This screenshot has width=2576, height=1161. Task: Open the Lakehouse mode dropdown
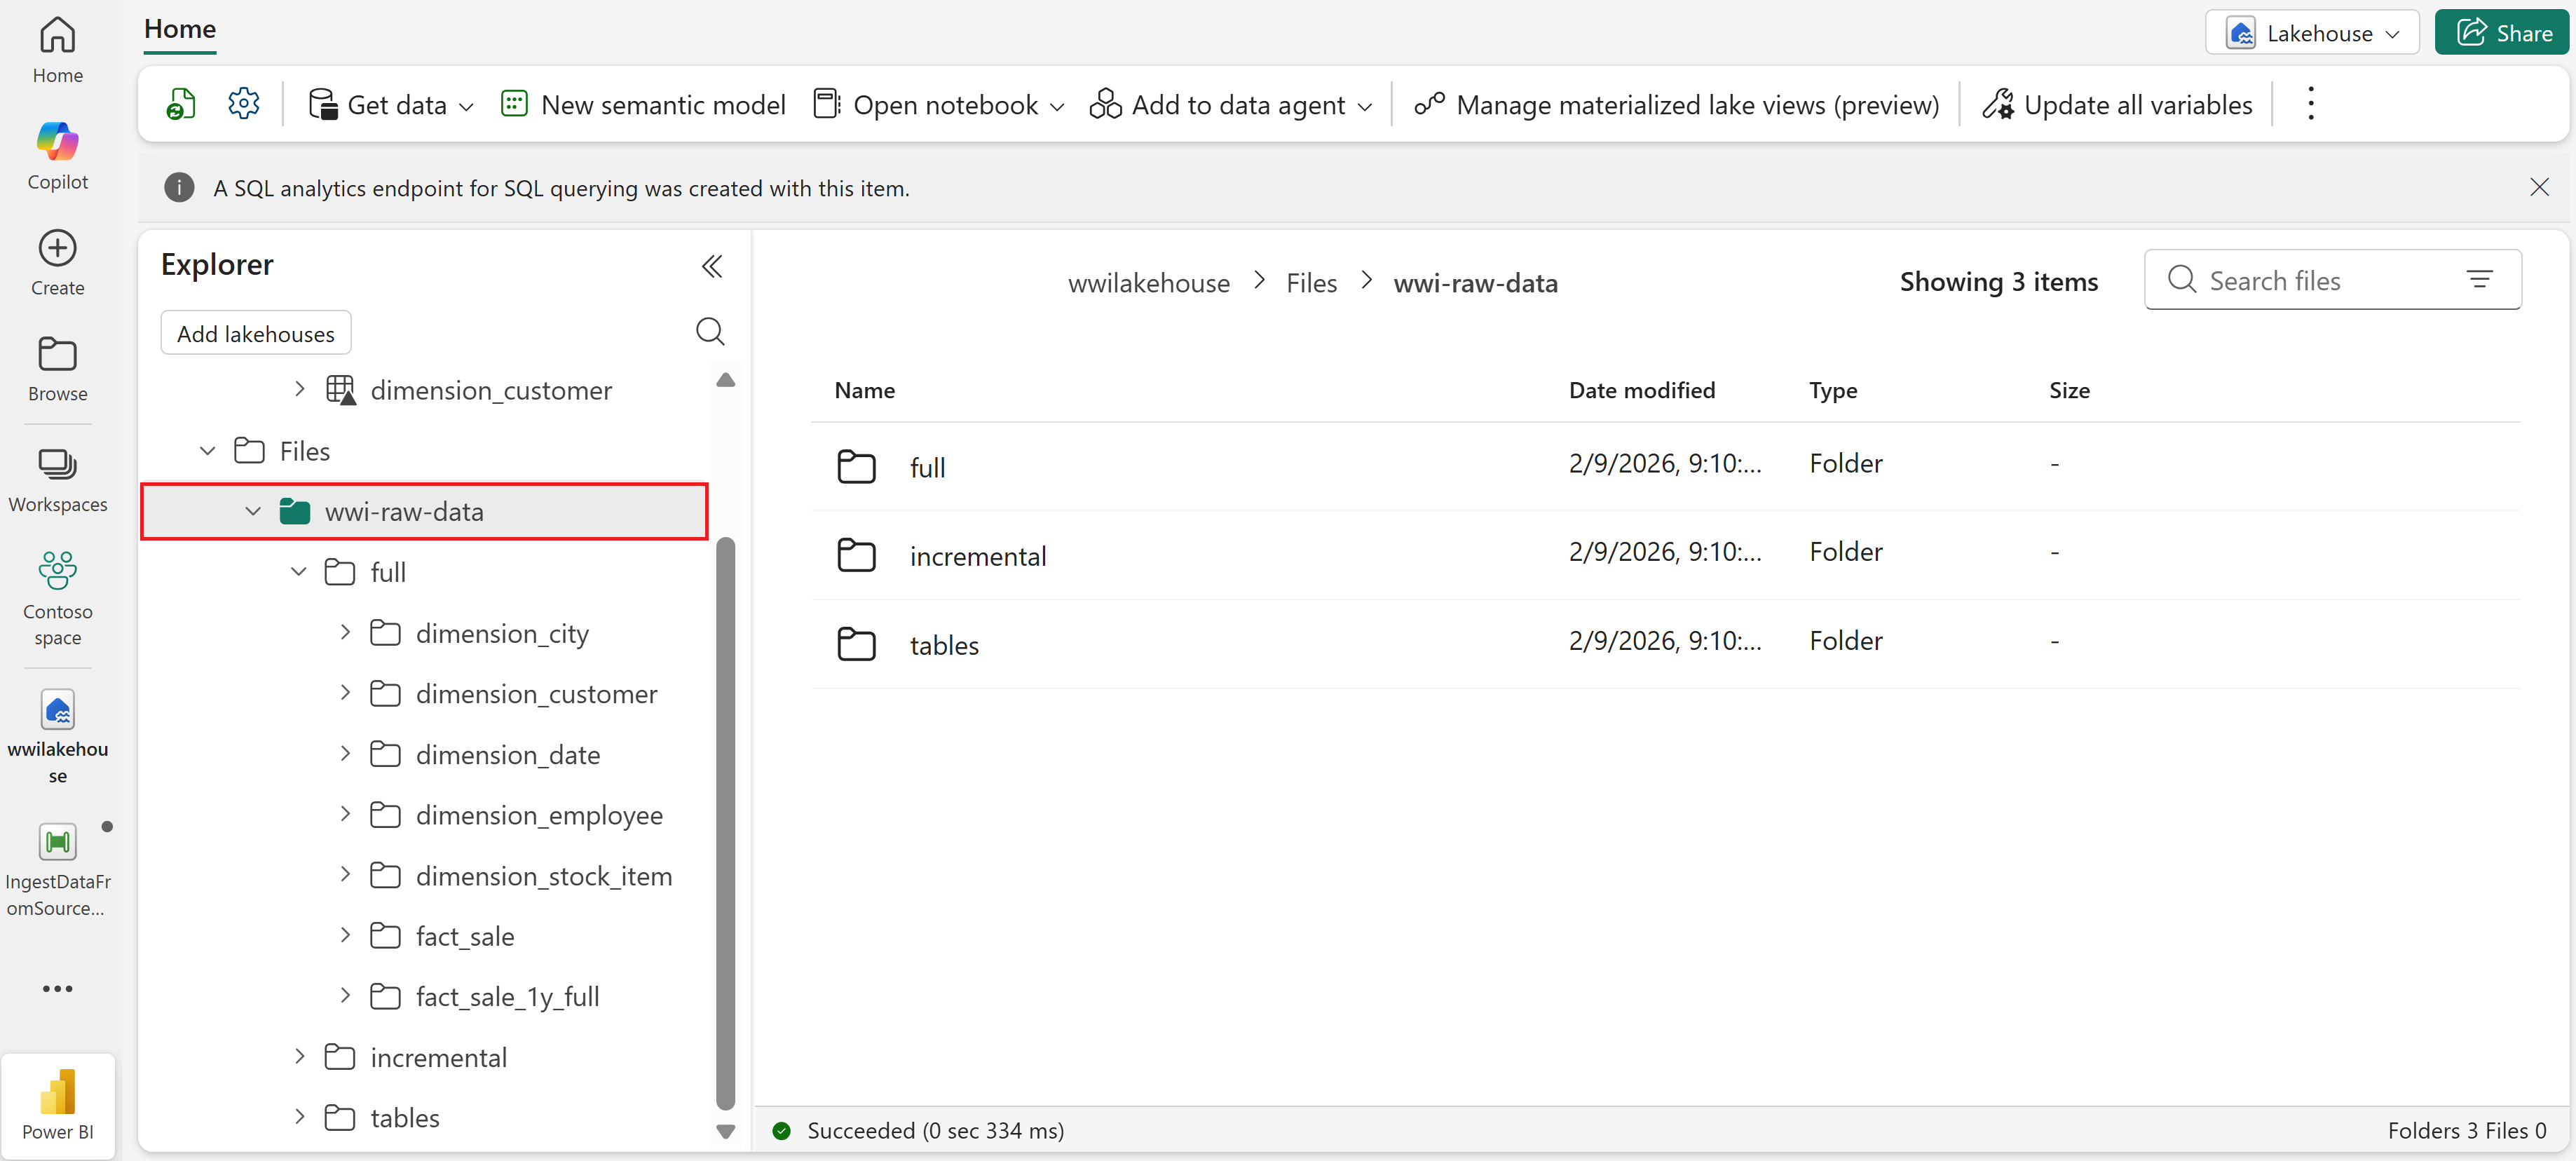2311,33
